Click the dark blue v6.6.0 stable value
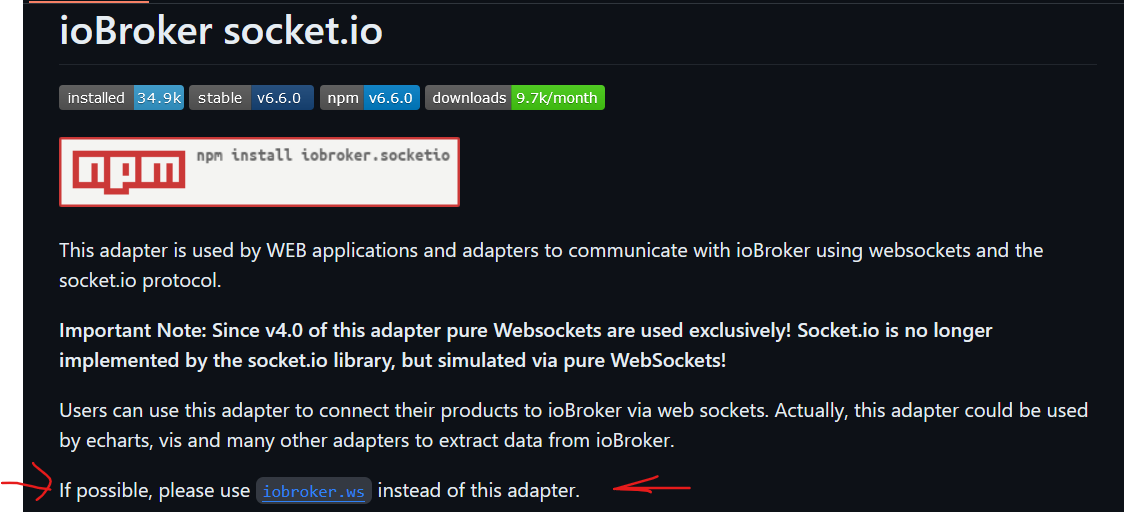1124x512 pixels. pyautogui.click(x=282, y=98)
